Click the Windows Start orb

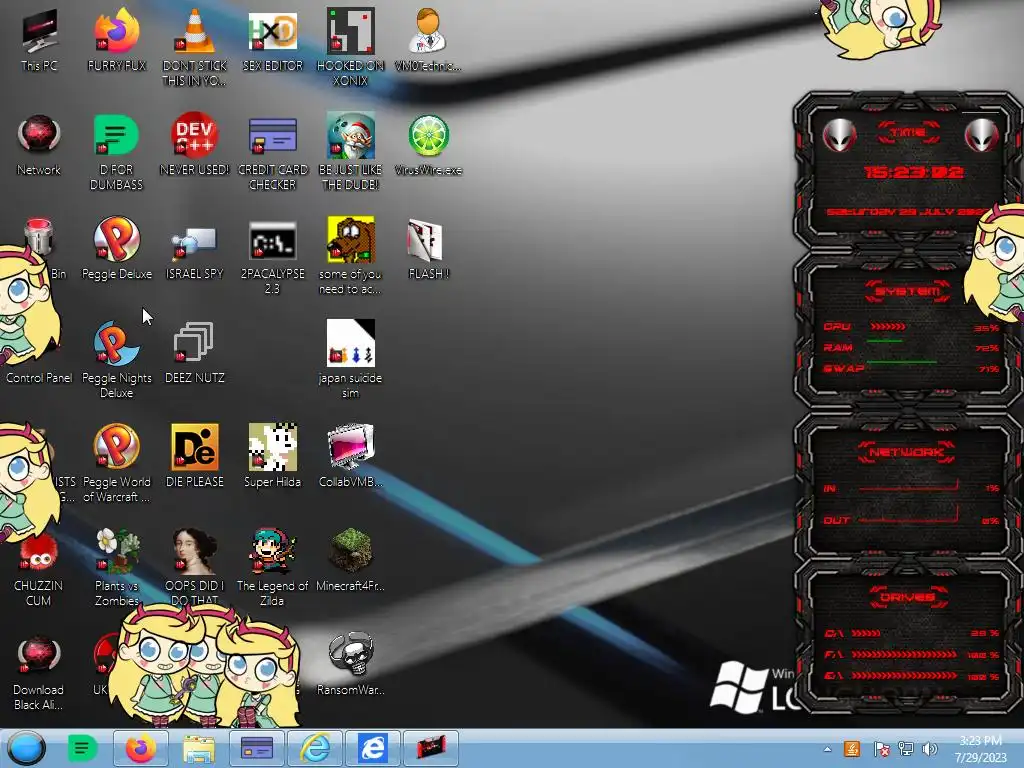26,748
